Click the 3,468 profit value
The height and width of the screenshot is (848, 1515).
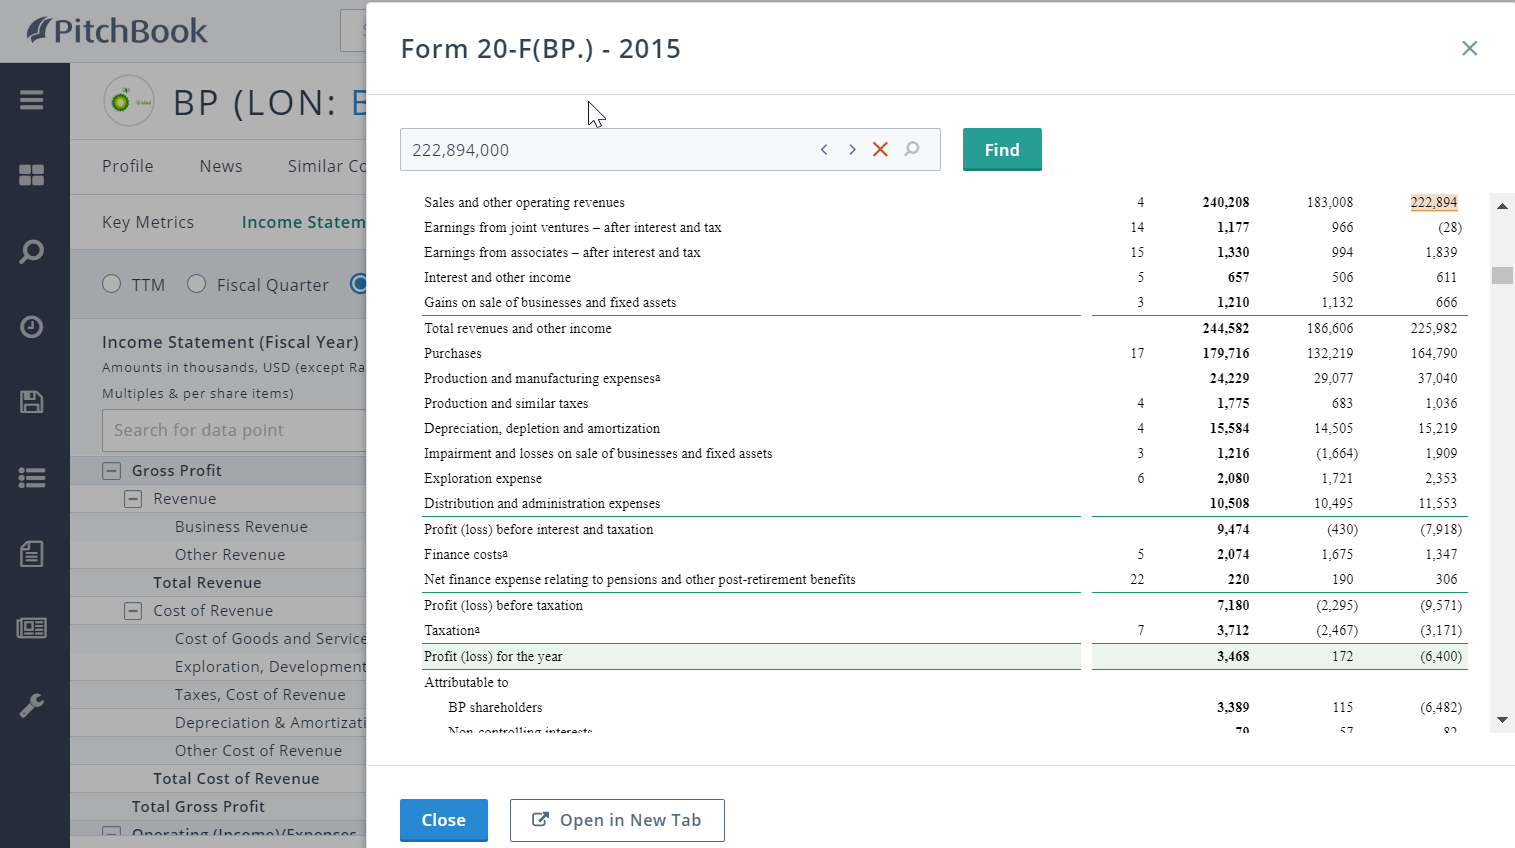[x=1233, y=656]
